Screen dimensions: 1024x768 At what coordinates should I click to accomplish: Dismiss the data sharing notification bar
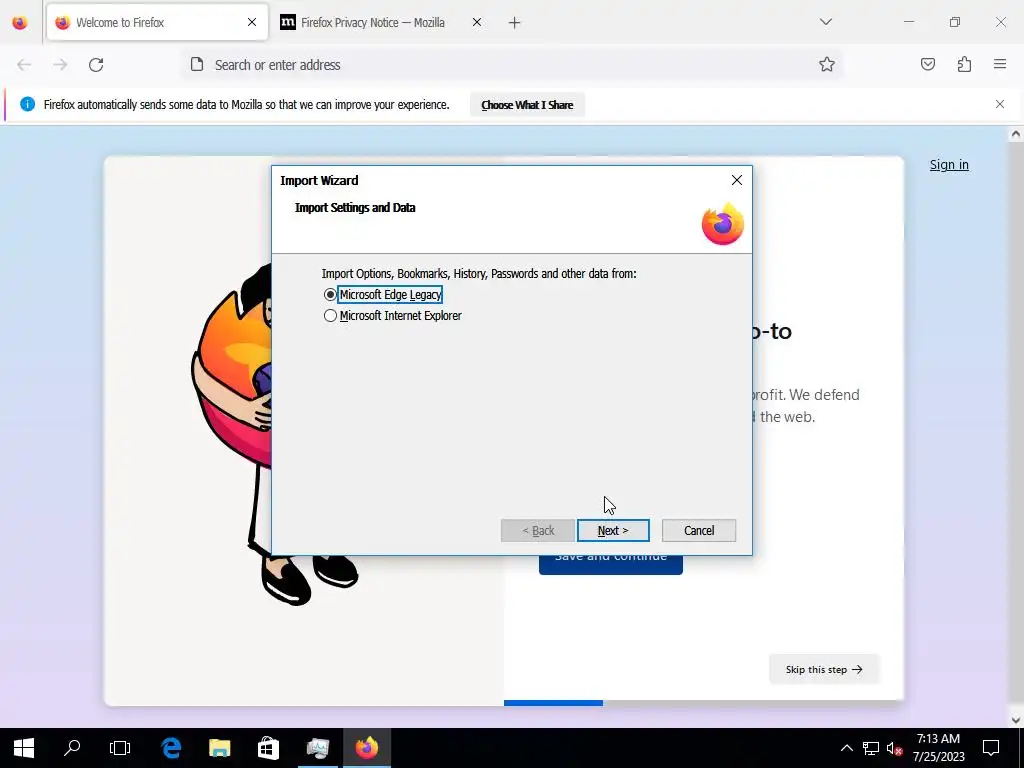tap(1000, 104)
